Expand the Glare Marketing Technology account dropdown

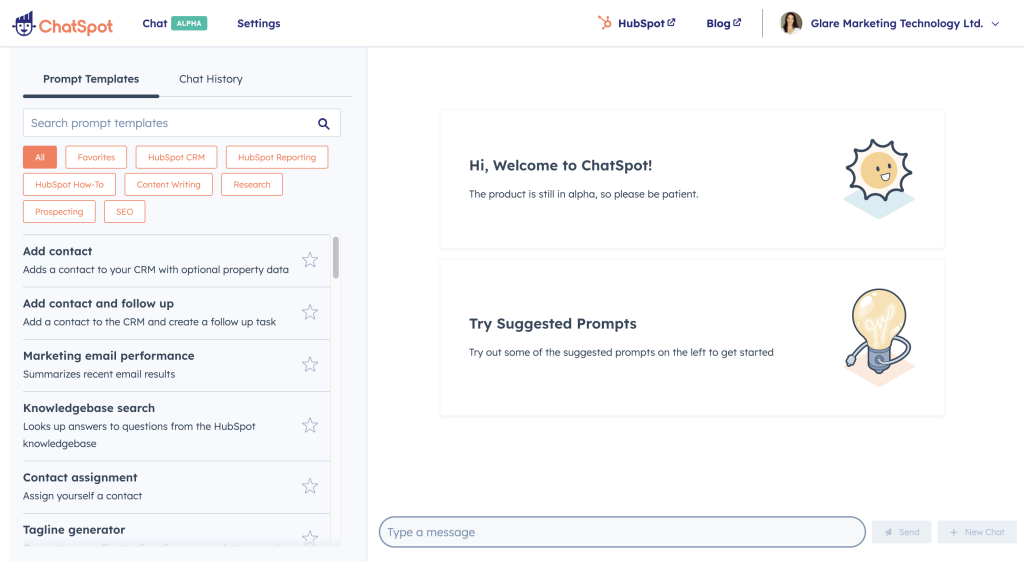(995, 24)
